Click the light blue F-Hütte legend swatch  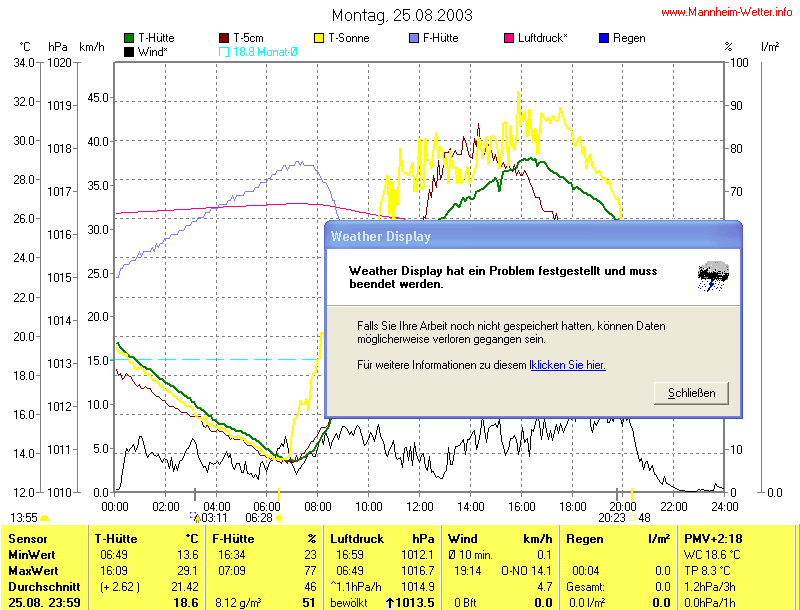[414, 38]
